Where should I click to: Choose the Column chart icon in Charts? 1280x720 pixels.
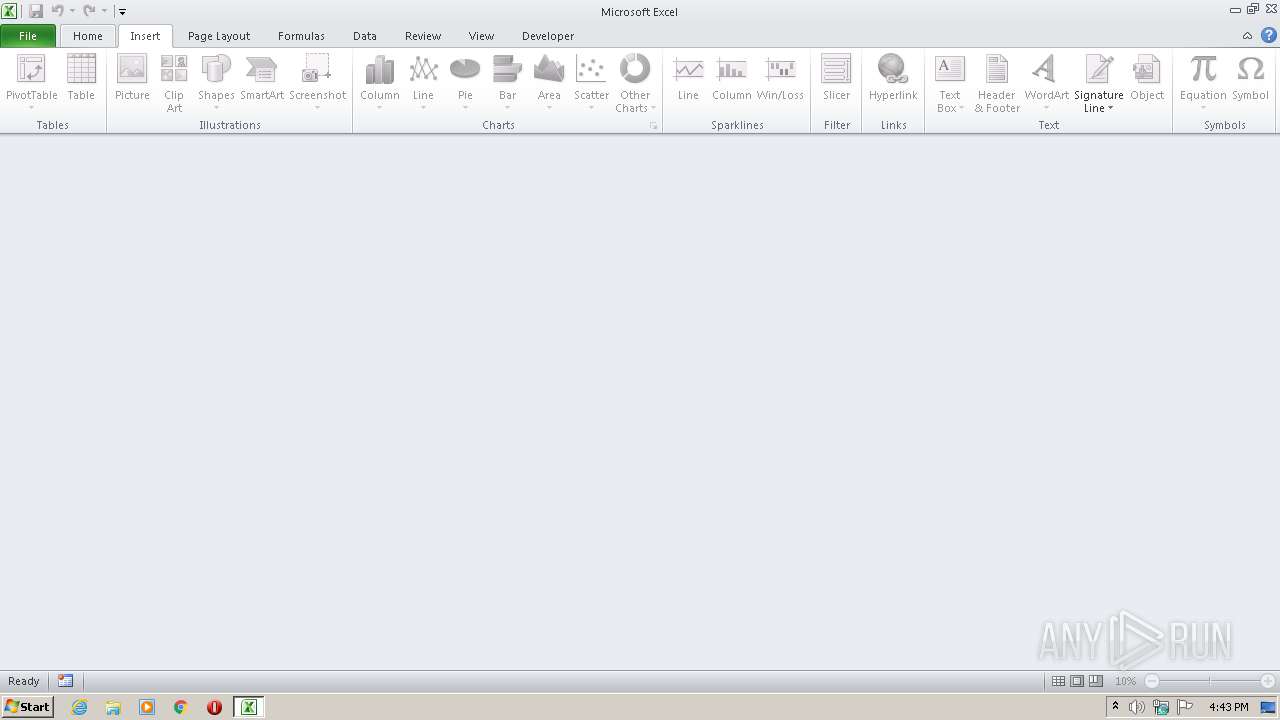pyautogui.click(x=380, y=70)
